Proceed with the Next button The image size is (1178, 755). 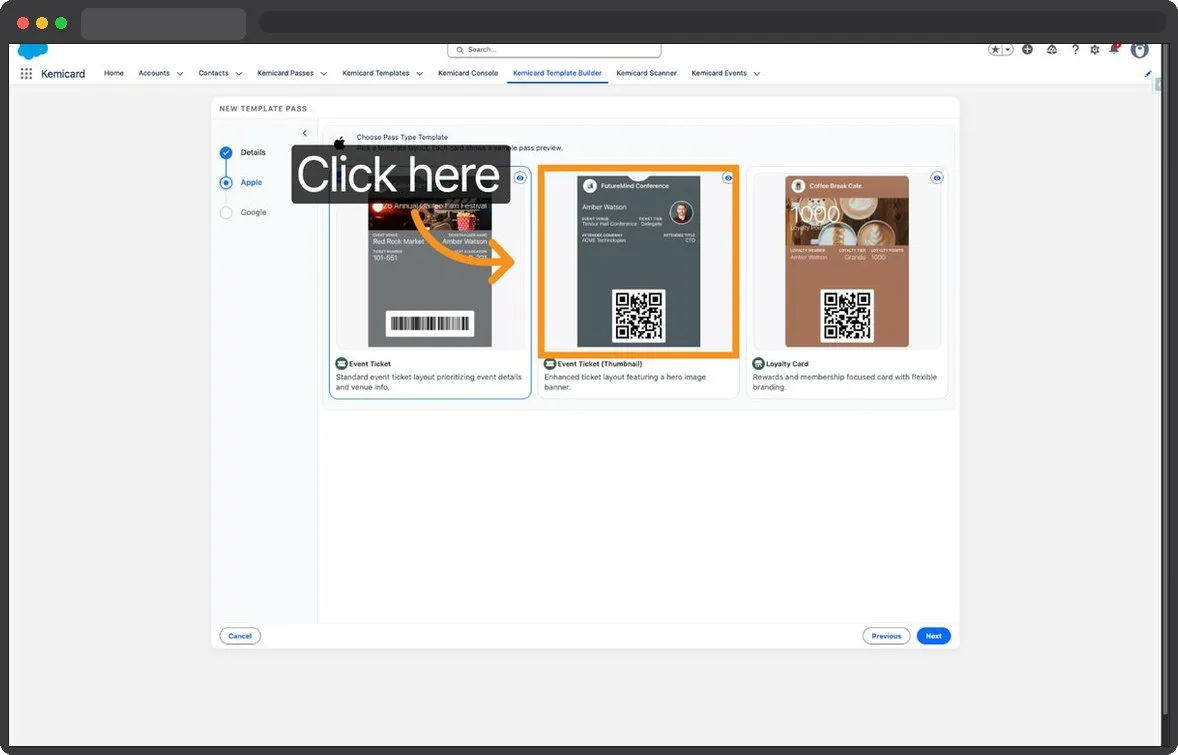tap(933, 636)
